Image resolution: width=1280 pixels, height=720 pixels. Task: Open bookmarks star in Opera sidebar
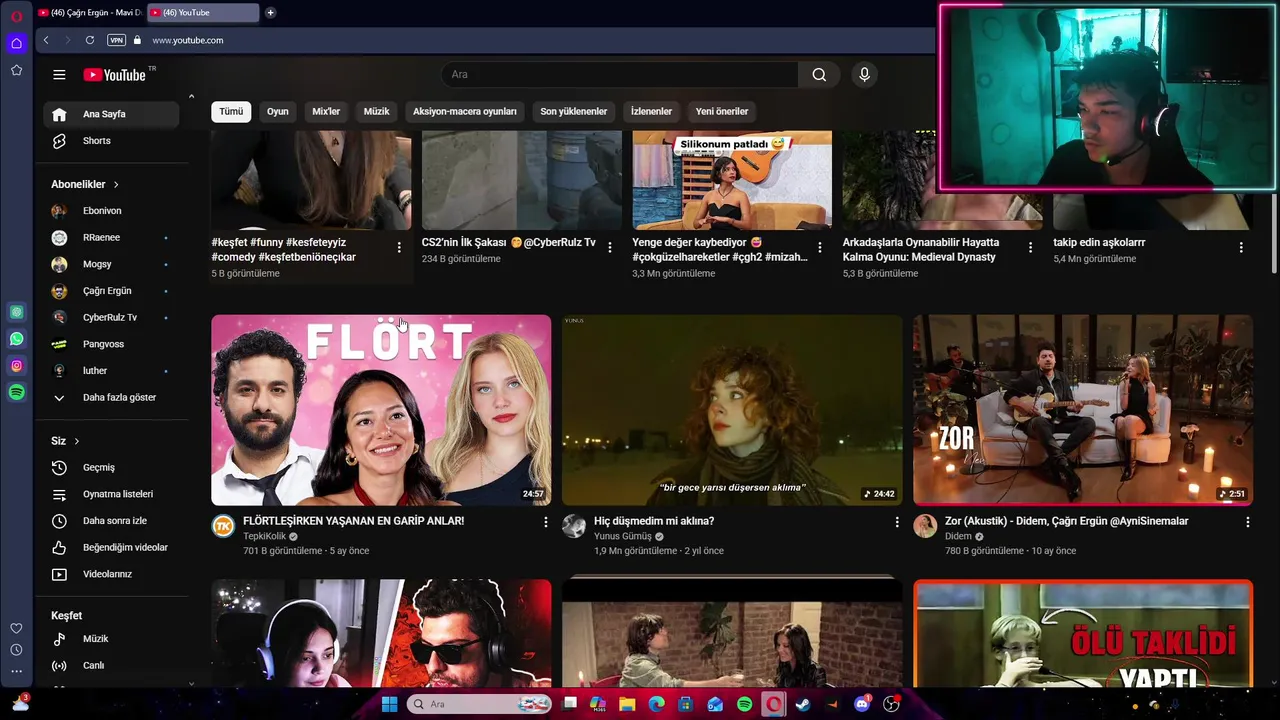coord(16,70)
